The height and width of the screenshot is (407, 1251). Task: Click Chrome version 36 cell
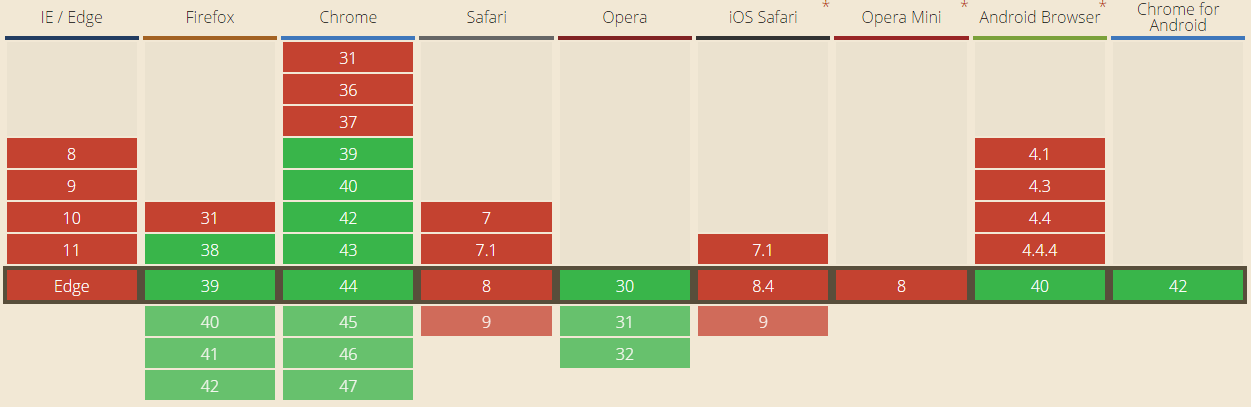(348, 90)
